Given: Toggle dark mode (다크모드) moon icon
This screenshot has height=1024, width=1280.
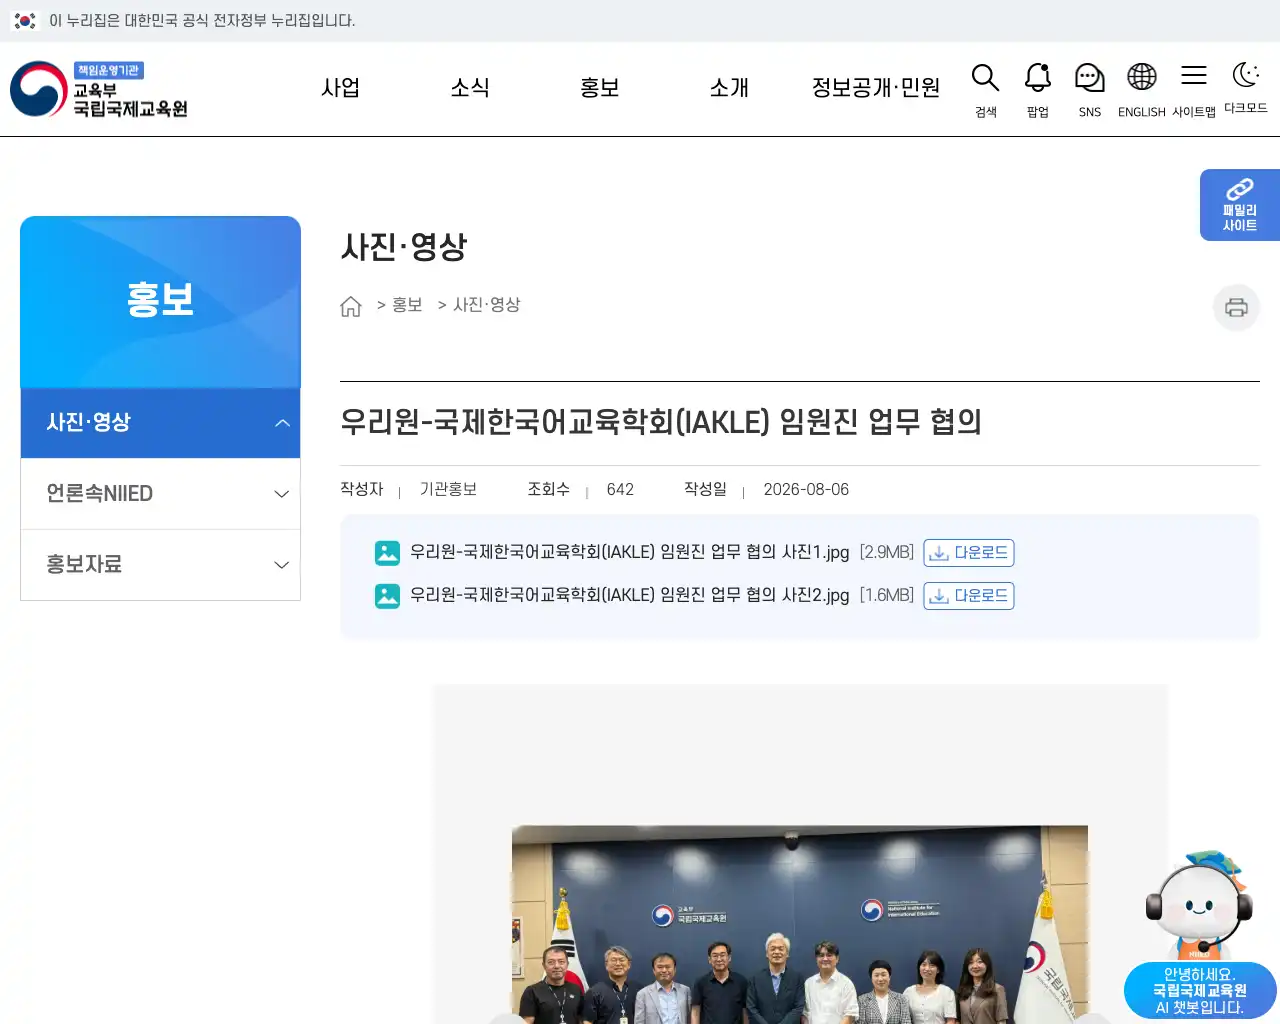Looking at the screenshot, I should point(1246,88).
